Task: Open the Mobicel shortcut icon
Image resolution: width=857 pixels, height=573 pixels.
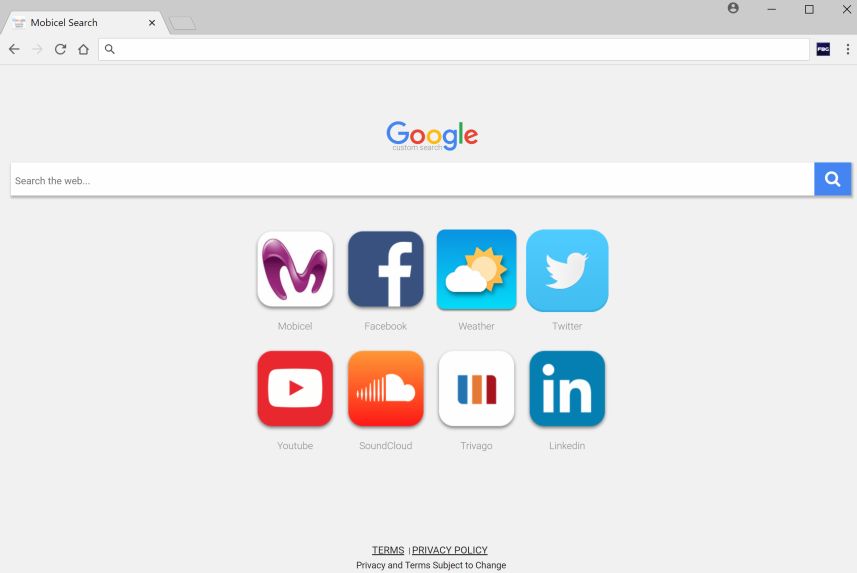Action: pos(295,269)
